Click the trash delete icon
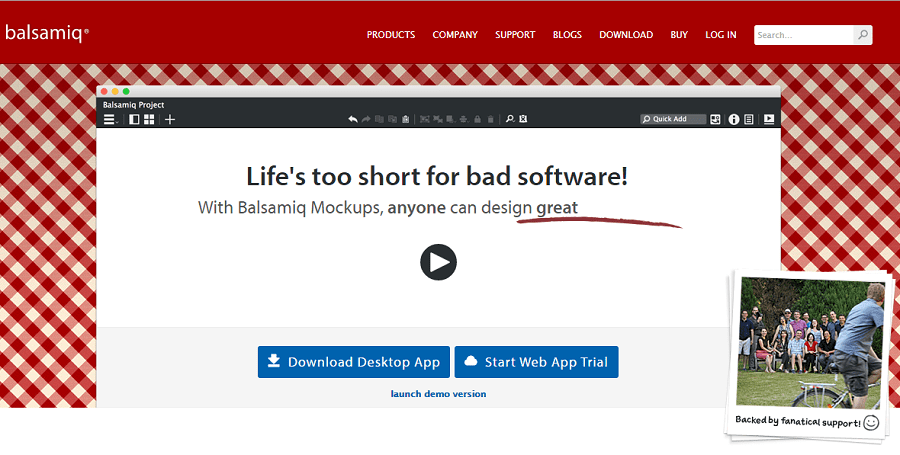Image resolution: width=900 pixels, height=455 pixels. tap(490, 119)
